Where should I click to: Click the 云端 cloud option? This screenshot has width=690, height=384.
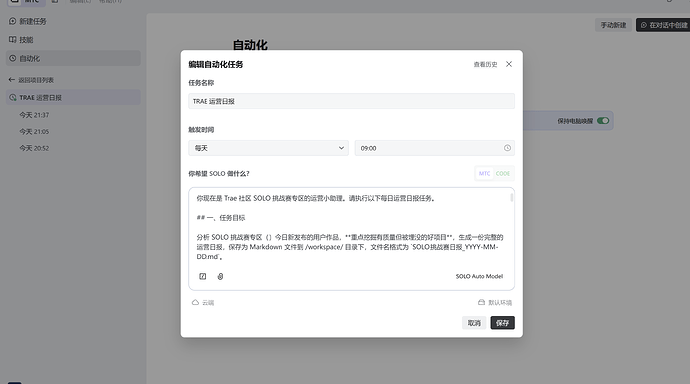(x=203, y=303)
